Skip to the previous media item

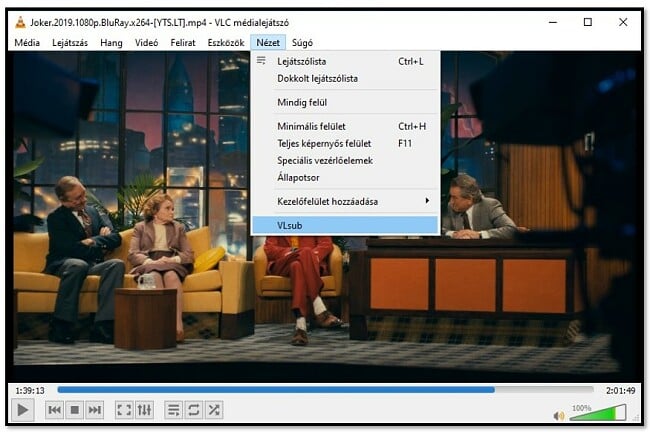tap(54, 410)
